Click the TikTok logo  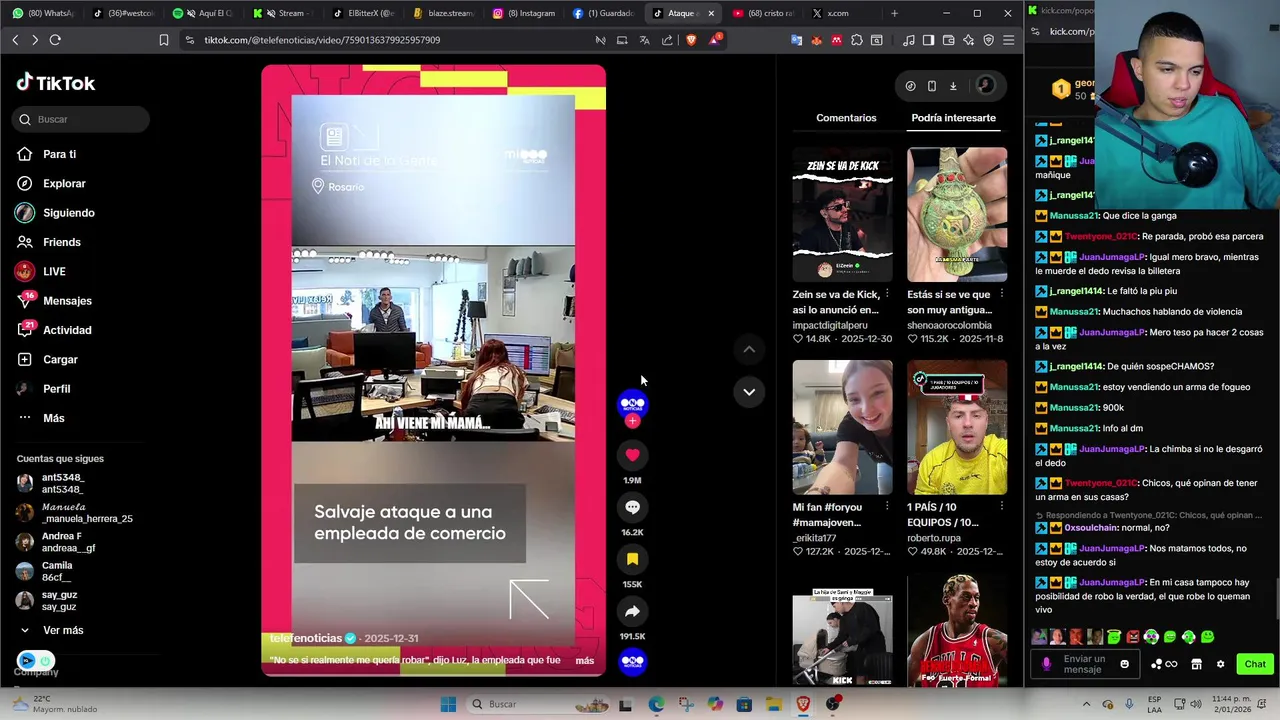coord(56,83)
